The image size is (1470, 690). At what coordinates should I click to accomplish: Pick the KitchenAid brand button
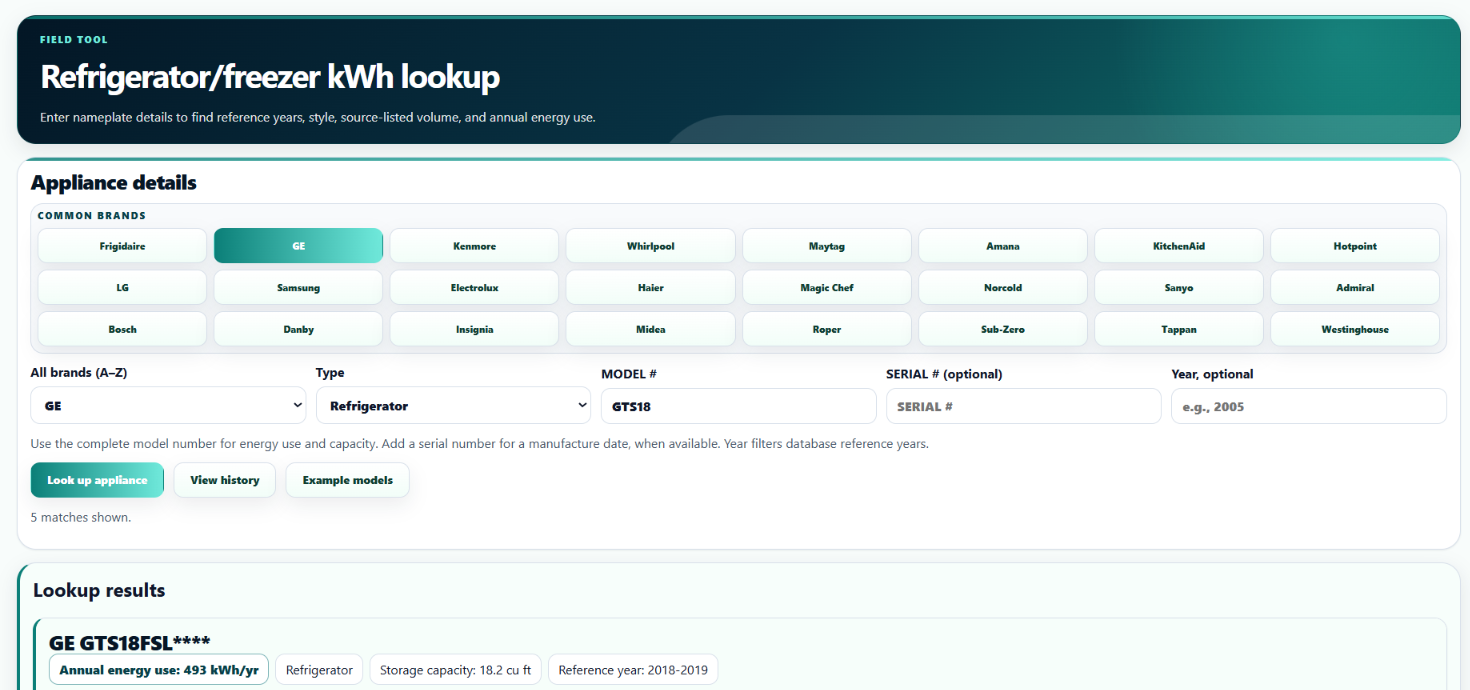click(1179, 246)
